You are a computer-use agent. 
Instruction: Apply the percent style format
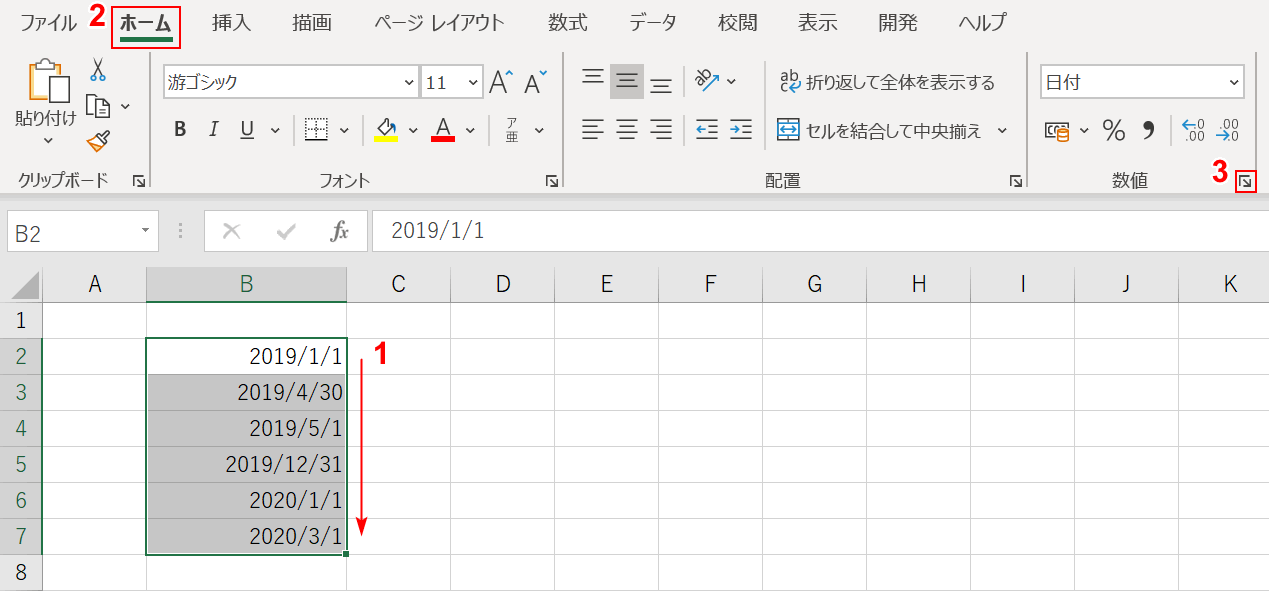[x=1113, y=129]
